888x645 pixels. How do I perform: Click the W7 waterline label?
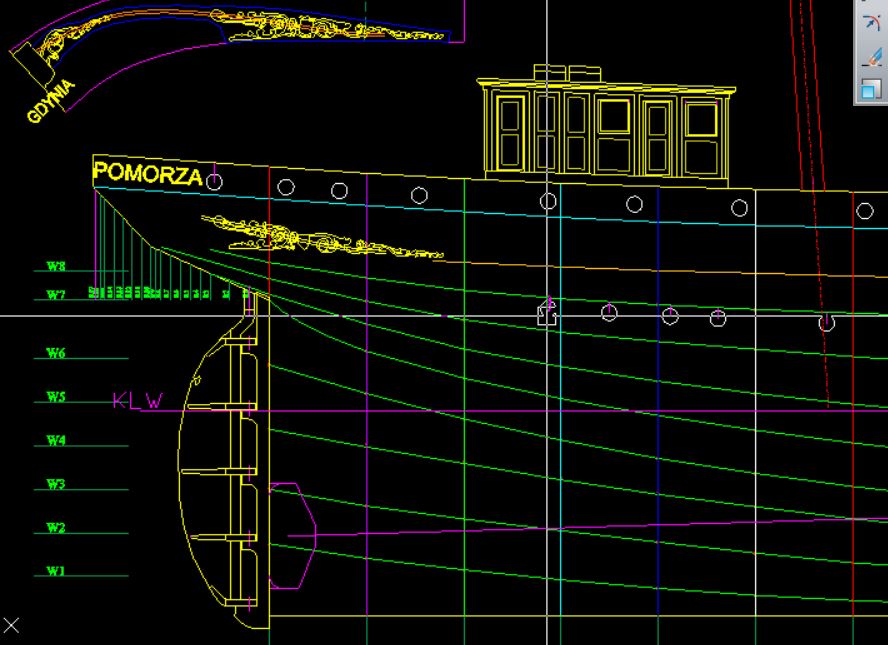[55, 295]
